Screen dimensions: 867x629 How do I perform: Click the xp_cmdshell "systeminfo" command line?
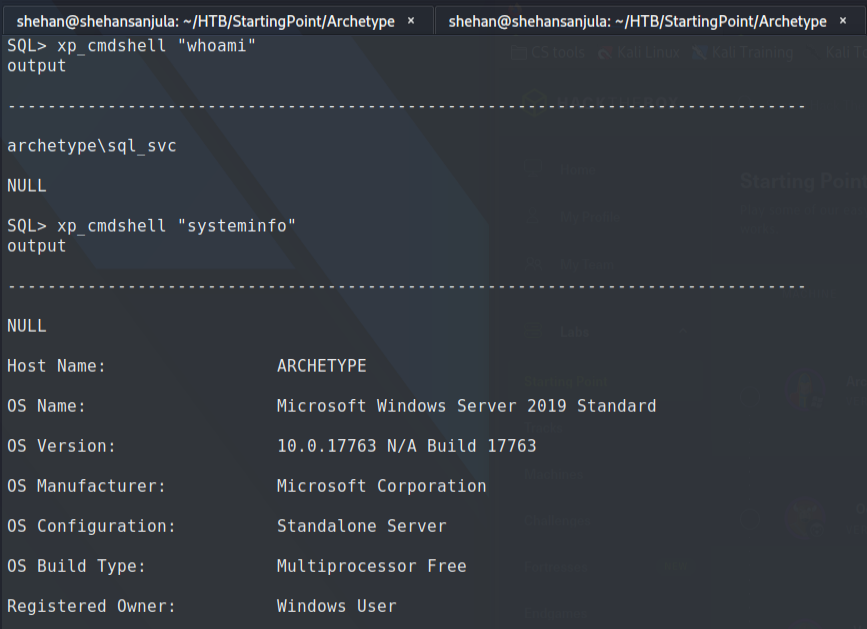tap(152, 226)
